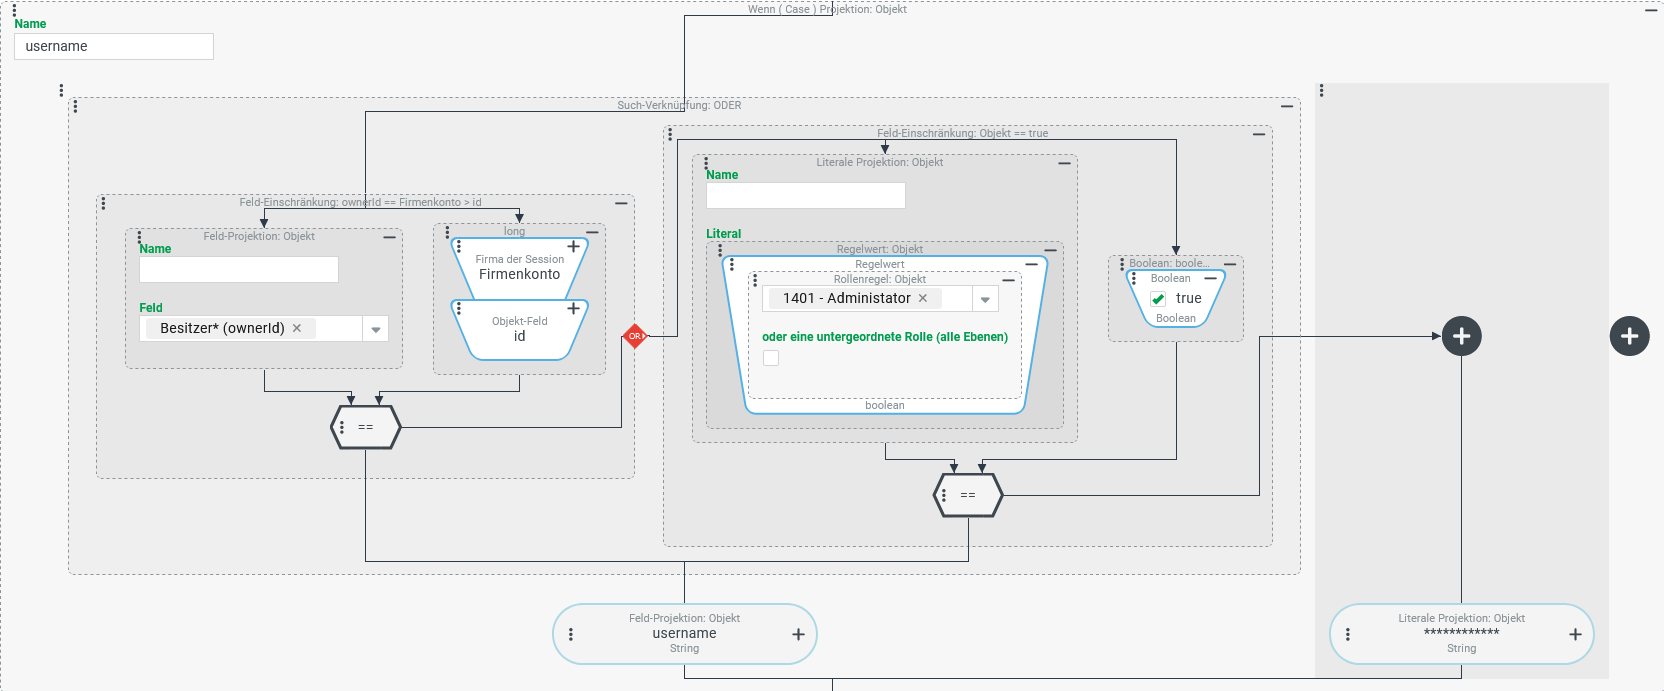
Task: Open the Feld dropdown arrow
Action: pyautogui.click(x=376, y=329)
